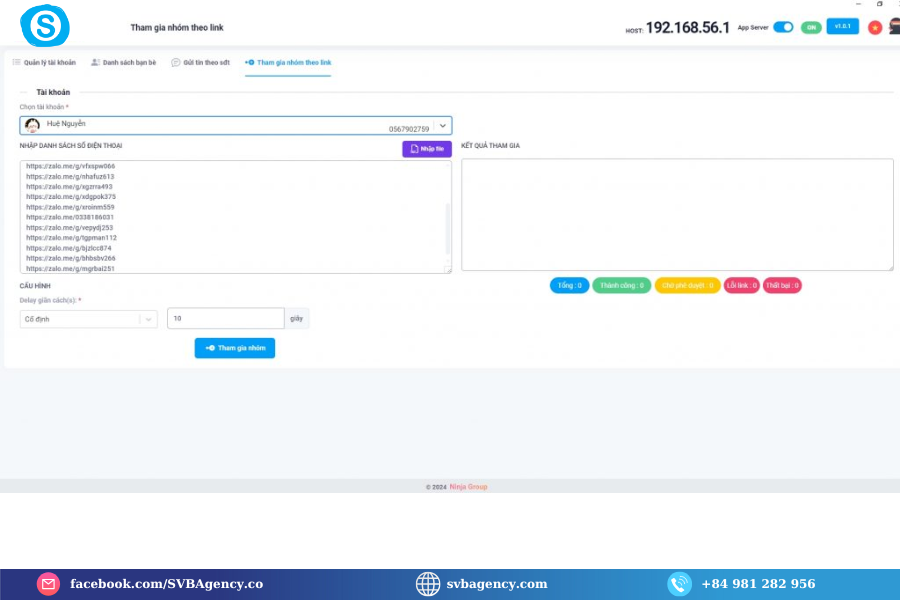Click Huệ Nguyễn's account avatar
Screen dimensions: 900x600
(x=32, y=126)
